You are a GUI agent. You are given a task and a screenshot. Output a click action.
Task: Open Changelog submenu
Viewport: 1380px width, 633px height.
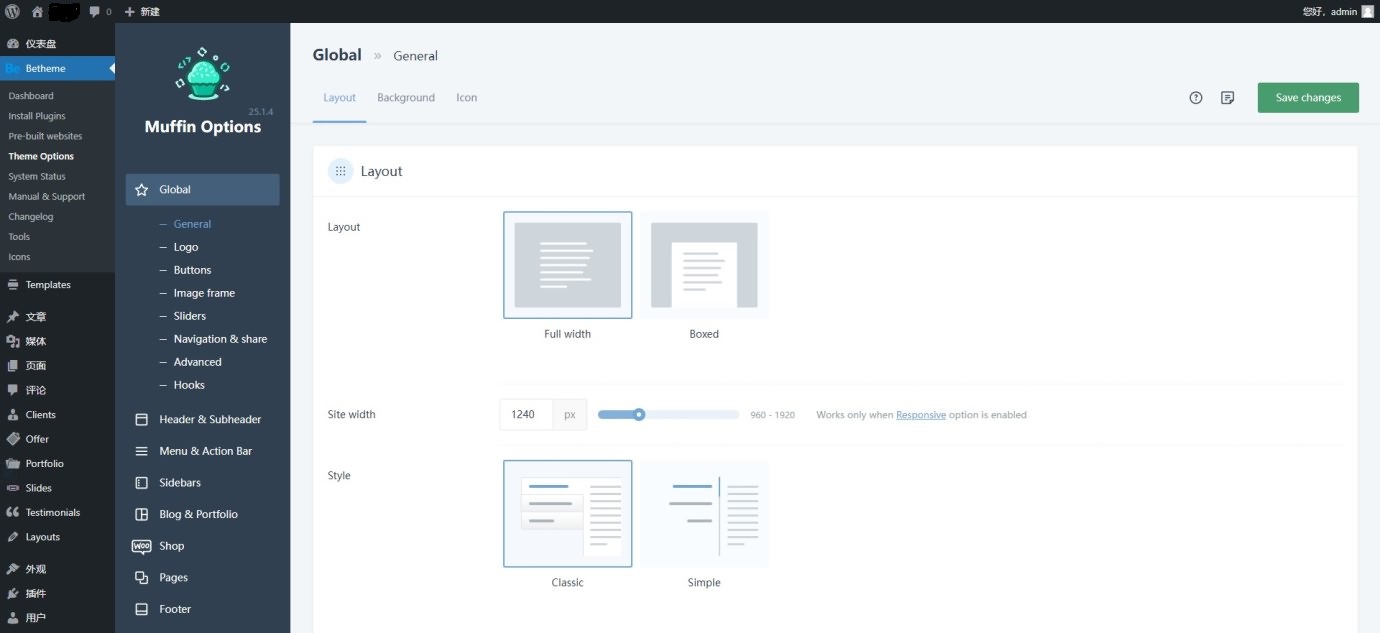[31, 216]
